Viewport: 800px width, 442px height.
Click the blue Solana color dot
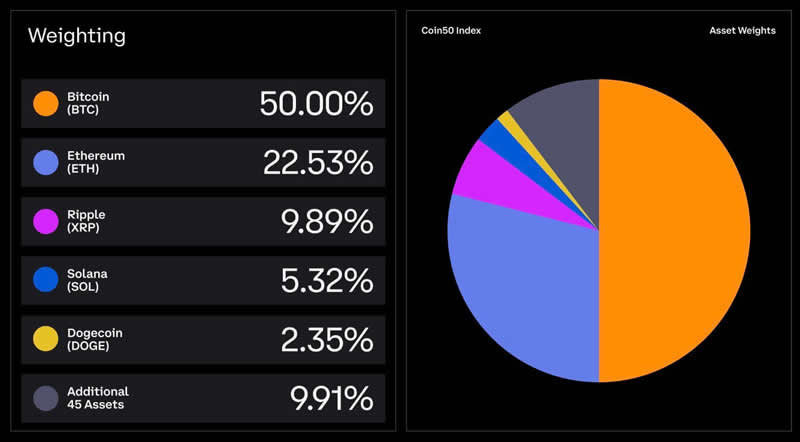coord(45,280)
